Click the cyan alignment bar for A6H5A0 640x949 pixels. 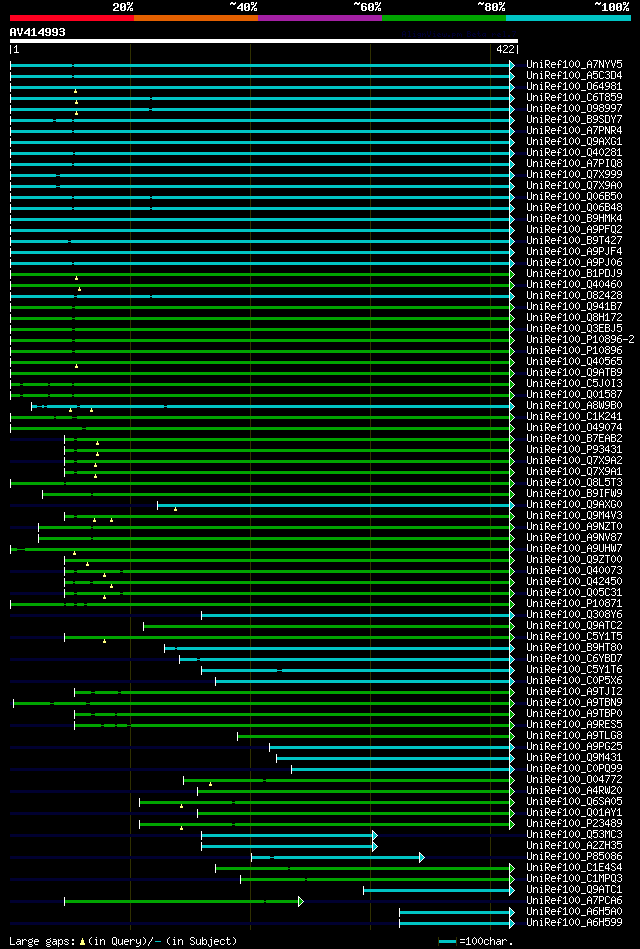(457, 912)
